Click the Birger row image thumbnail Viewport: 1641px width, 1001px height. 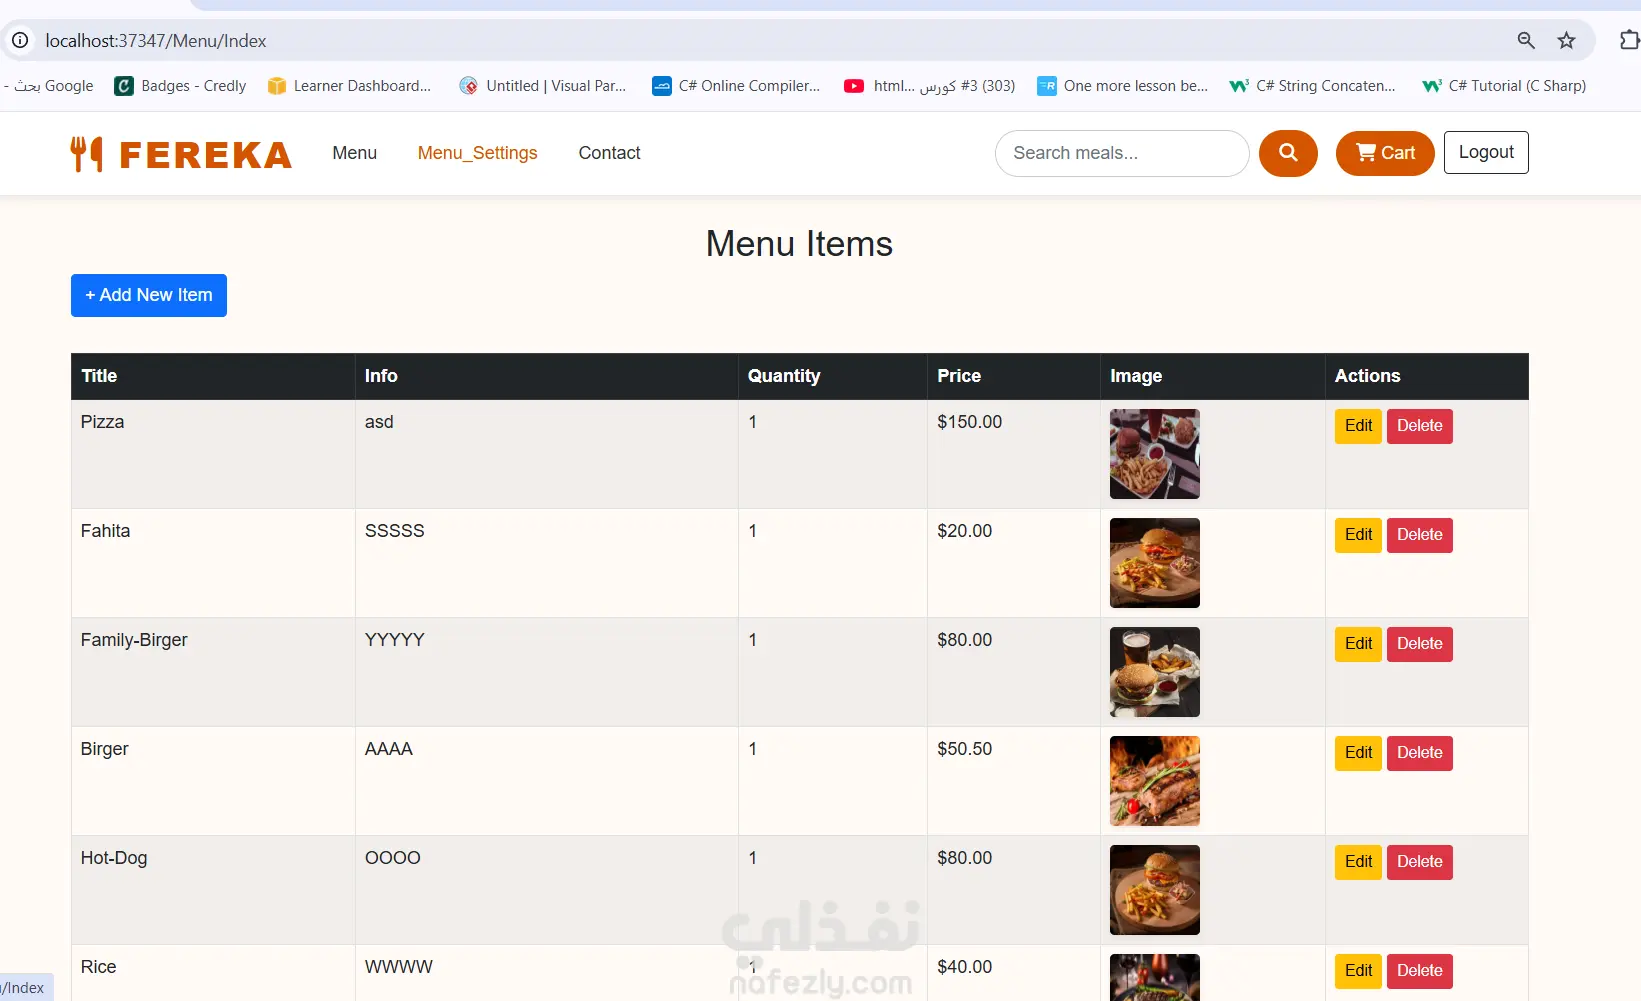[1155, 781]
